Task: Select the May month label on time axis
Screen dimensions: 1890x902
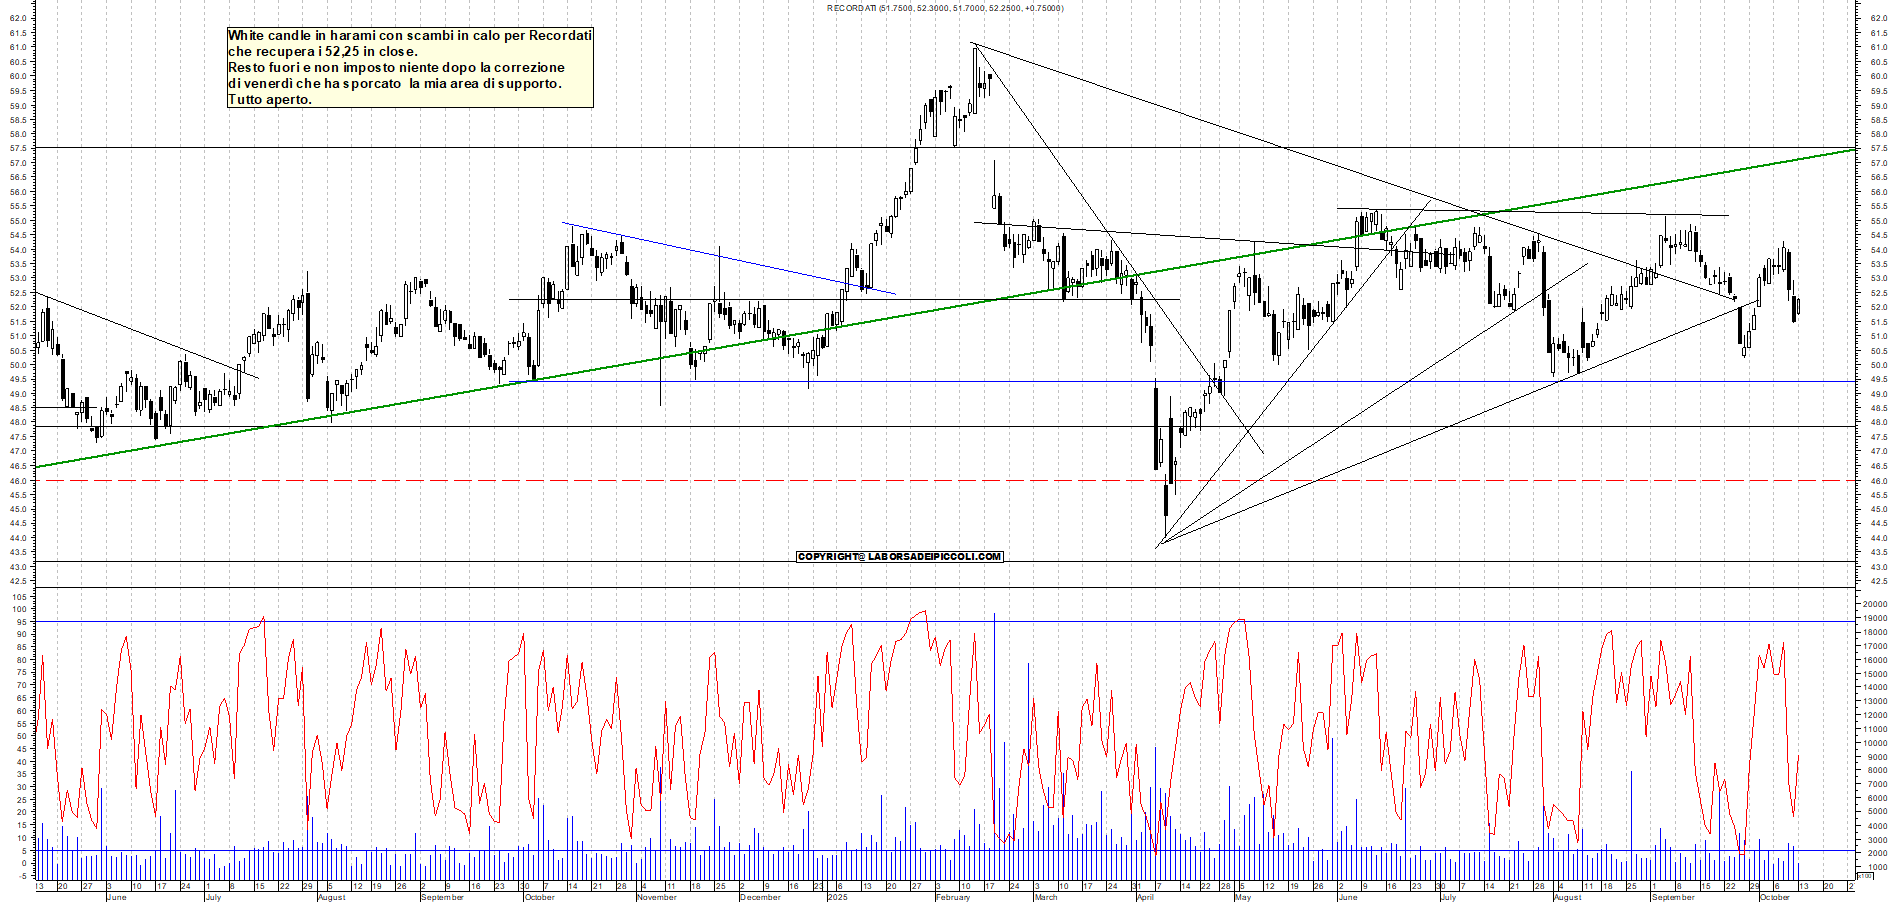Action: 1243,897
